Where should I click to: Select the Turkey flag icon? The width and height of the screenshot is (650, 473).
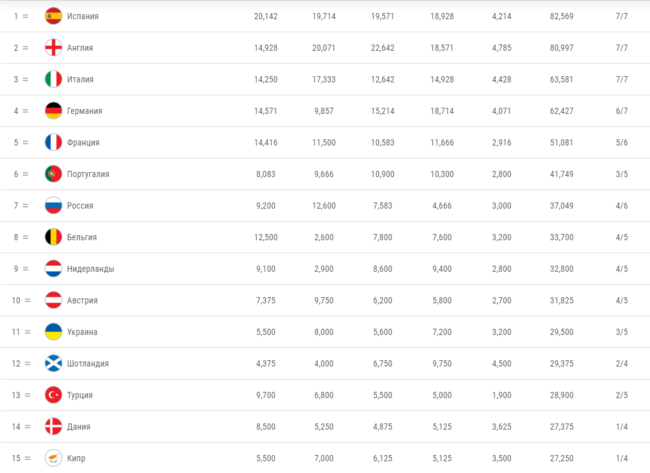pyautogui.click(x=53, y=395)
